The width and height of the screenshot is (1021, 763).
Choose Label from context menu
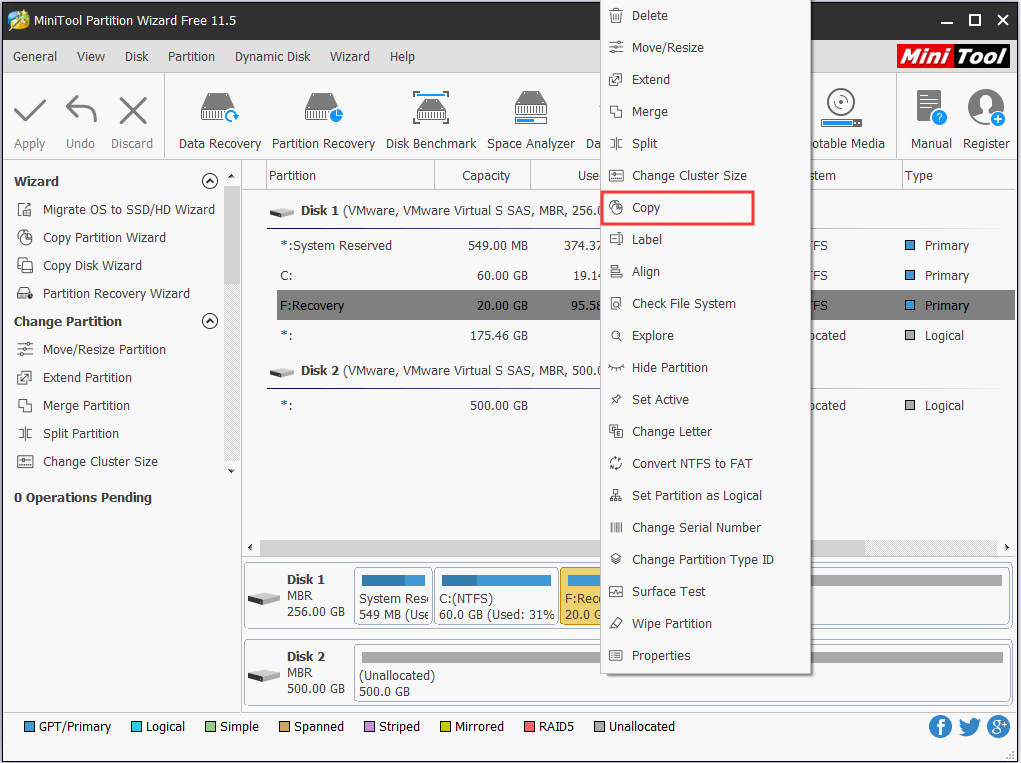705,240
